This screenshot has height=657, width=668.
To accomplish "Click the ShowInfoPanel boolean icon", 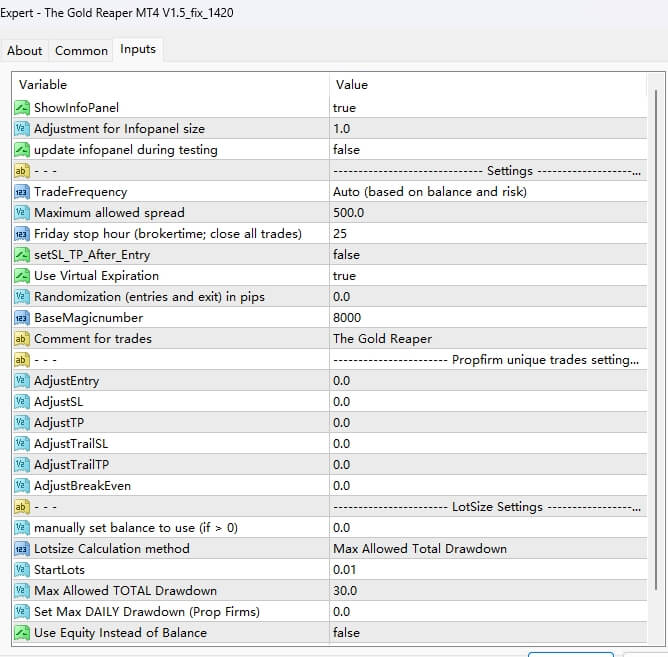I will pyautogui.click(x=22, y=108).
